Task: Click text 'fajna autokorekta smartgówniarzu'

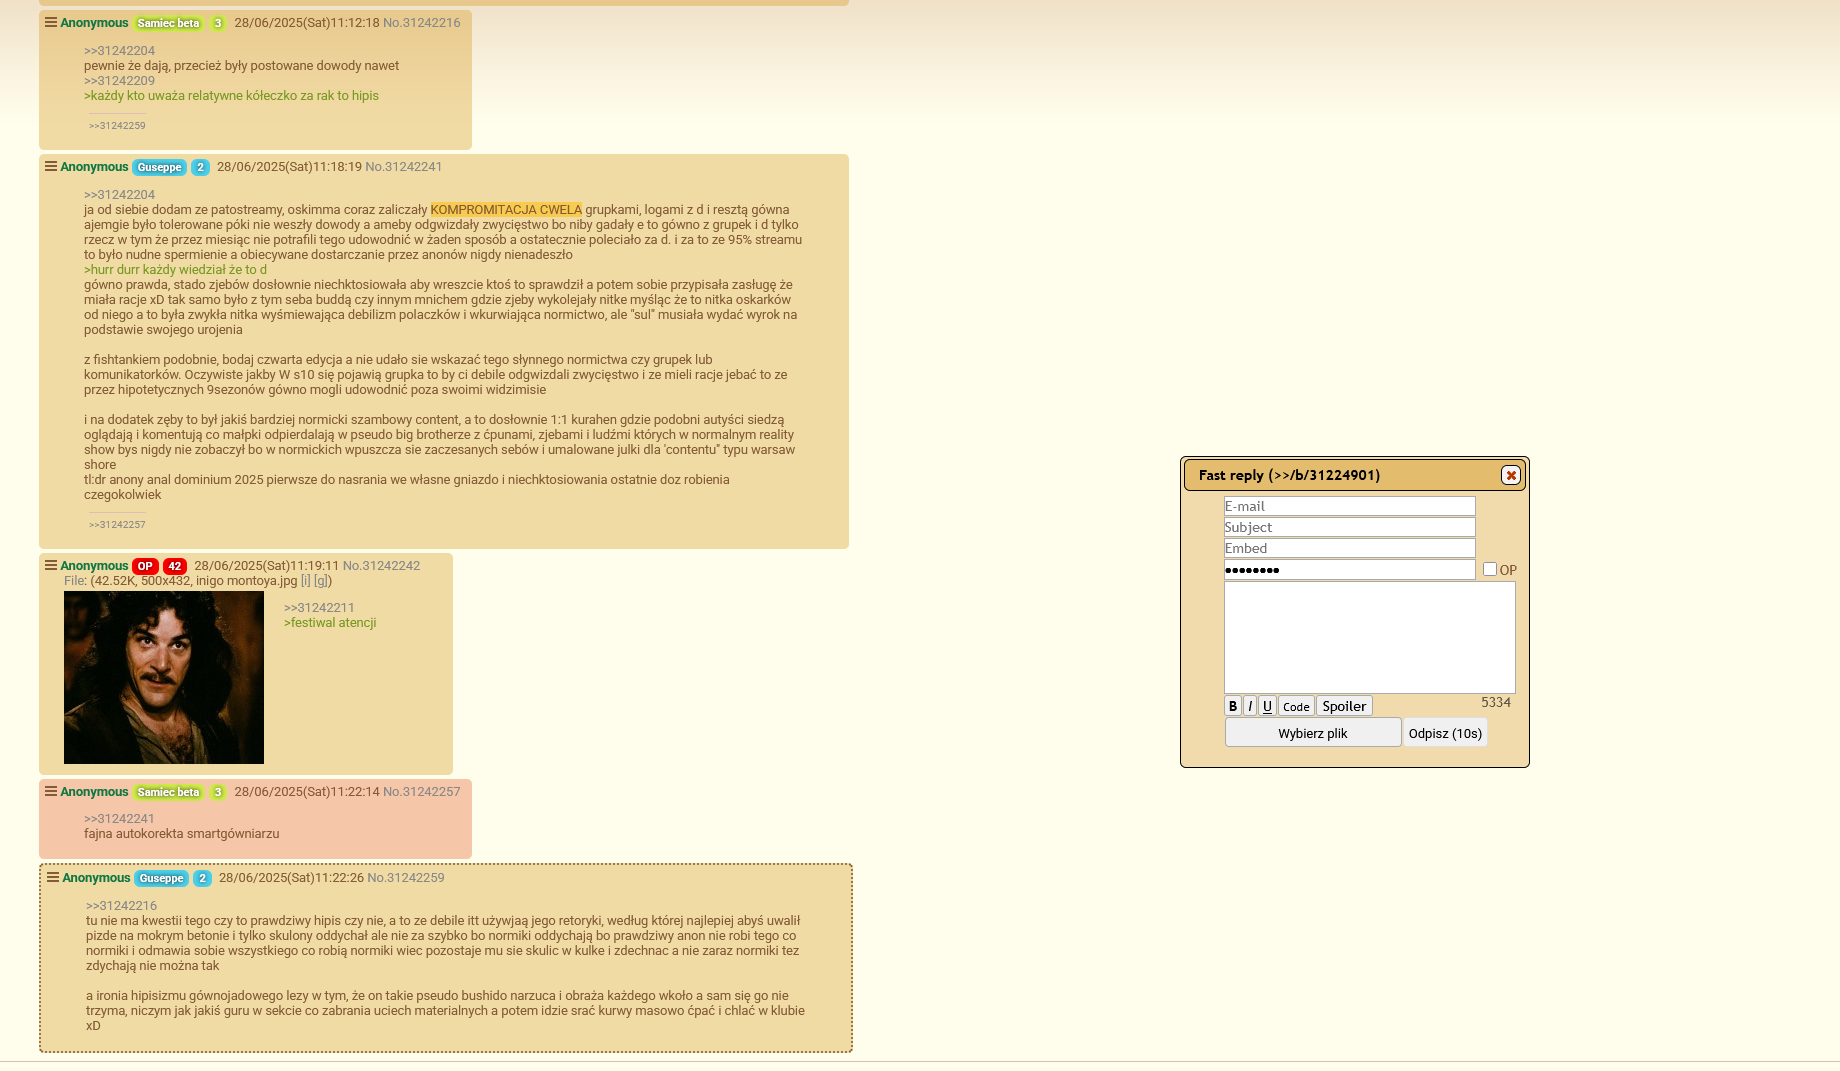Action: 182,834
